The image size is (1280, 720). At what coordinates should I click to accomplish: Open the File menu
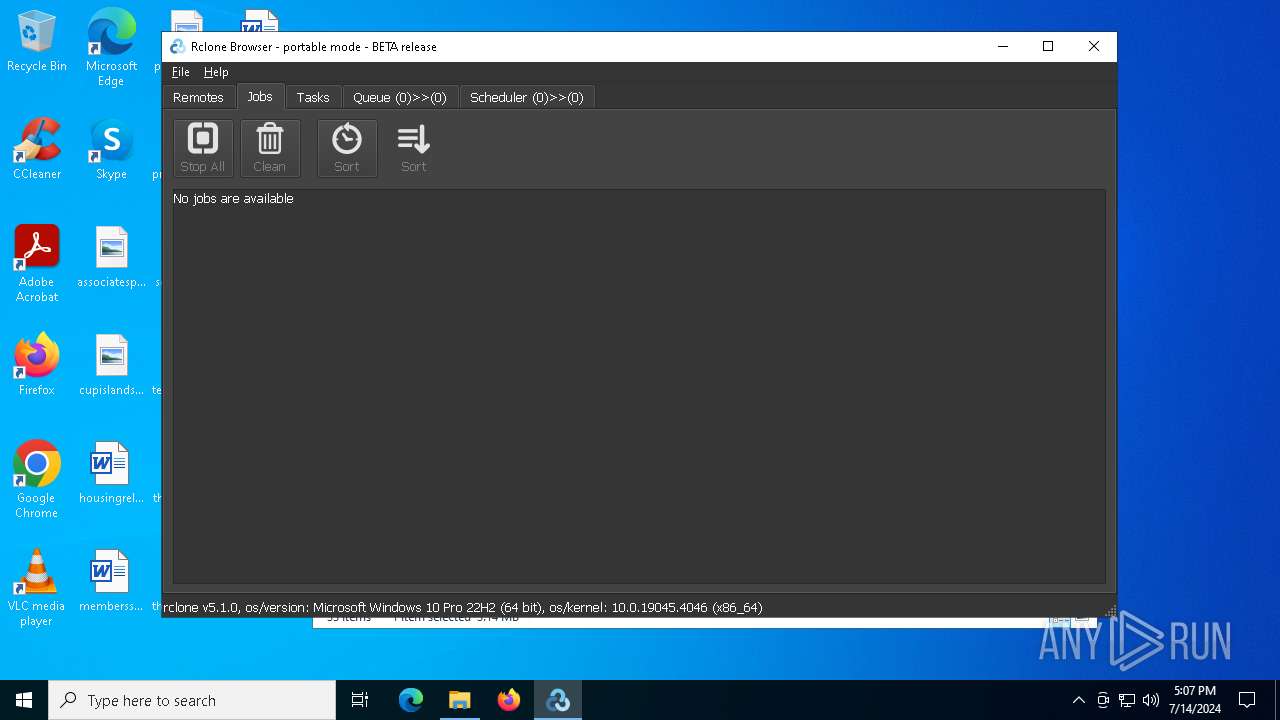click(x=180, y=72)
